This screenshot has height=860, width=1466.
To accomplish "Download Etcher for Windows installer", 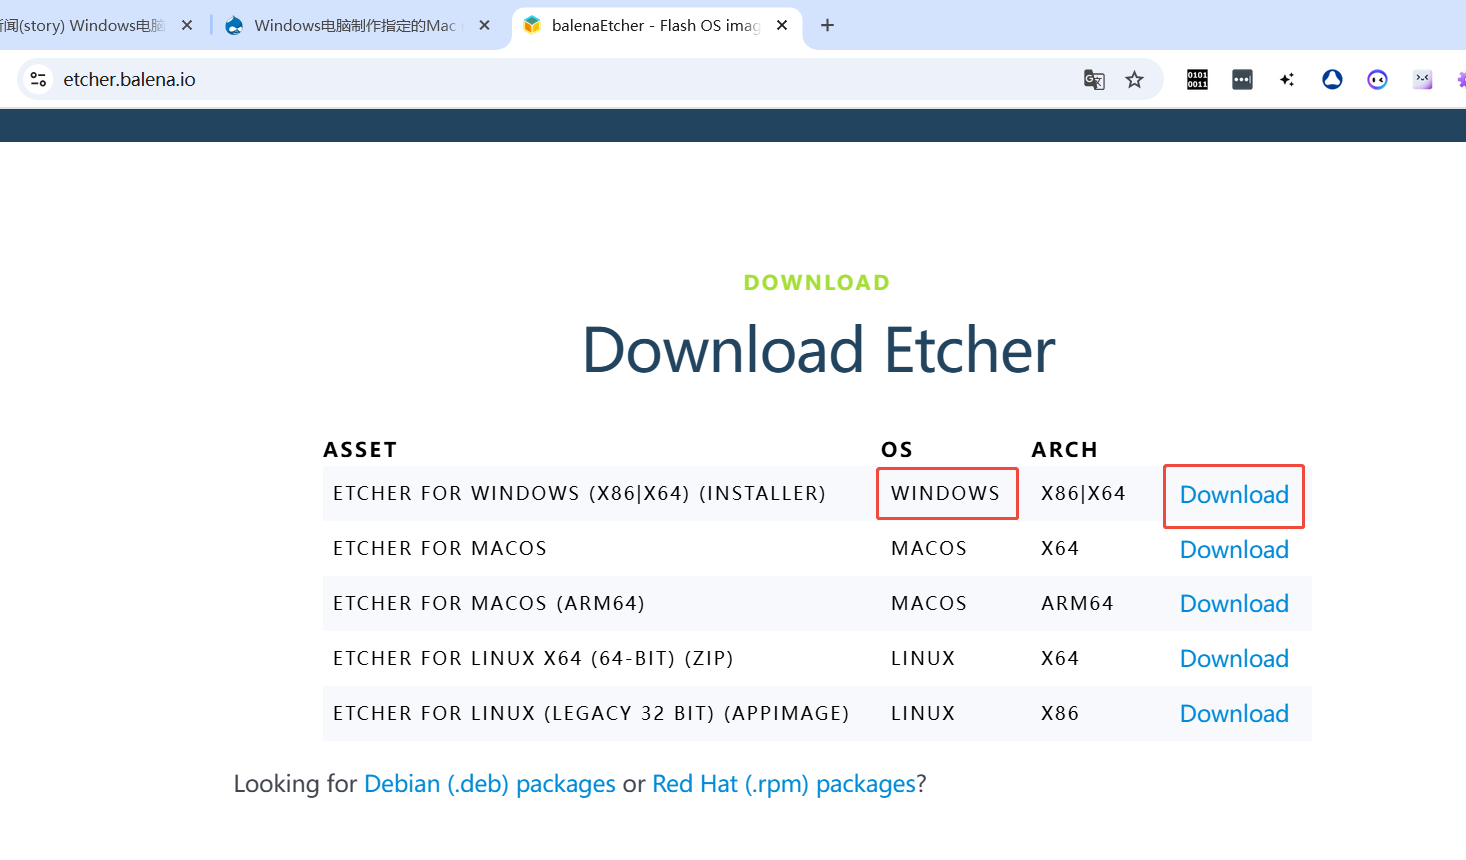I will pos(1234,495).
